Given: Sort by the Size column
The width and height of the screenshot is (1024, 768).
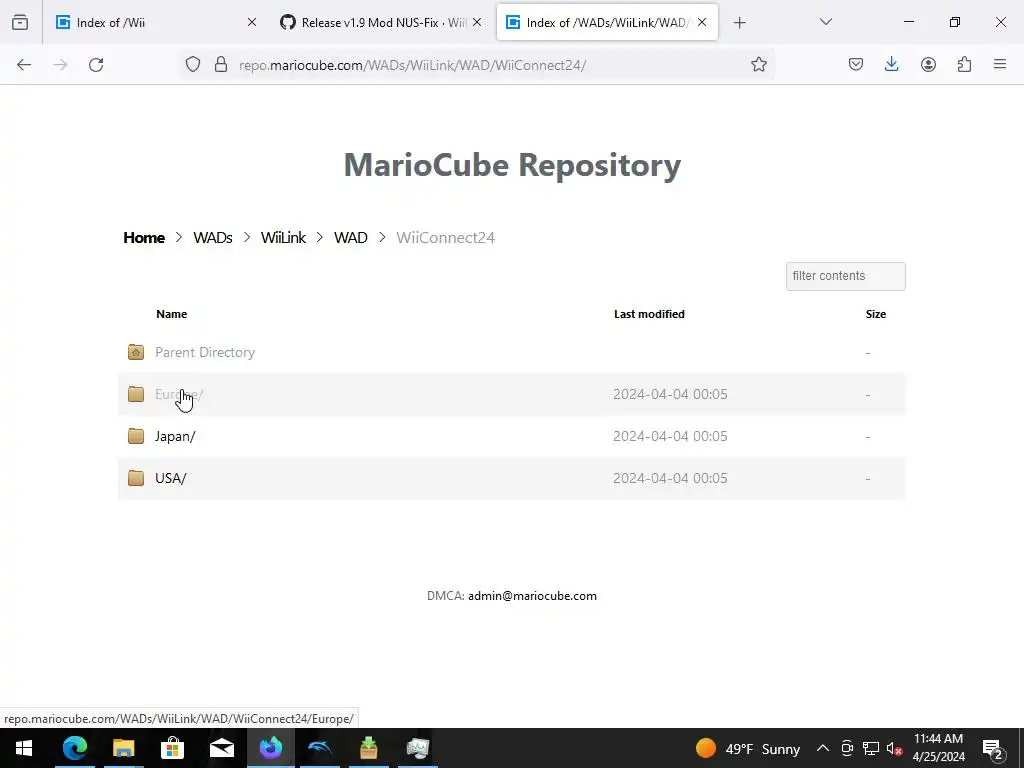Looking at the screenshot, I should (x=876, y=314).
